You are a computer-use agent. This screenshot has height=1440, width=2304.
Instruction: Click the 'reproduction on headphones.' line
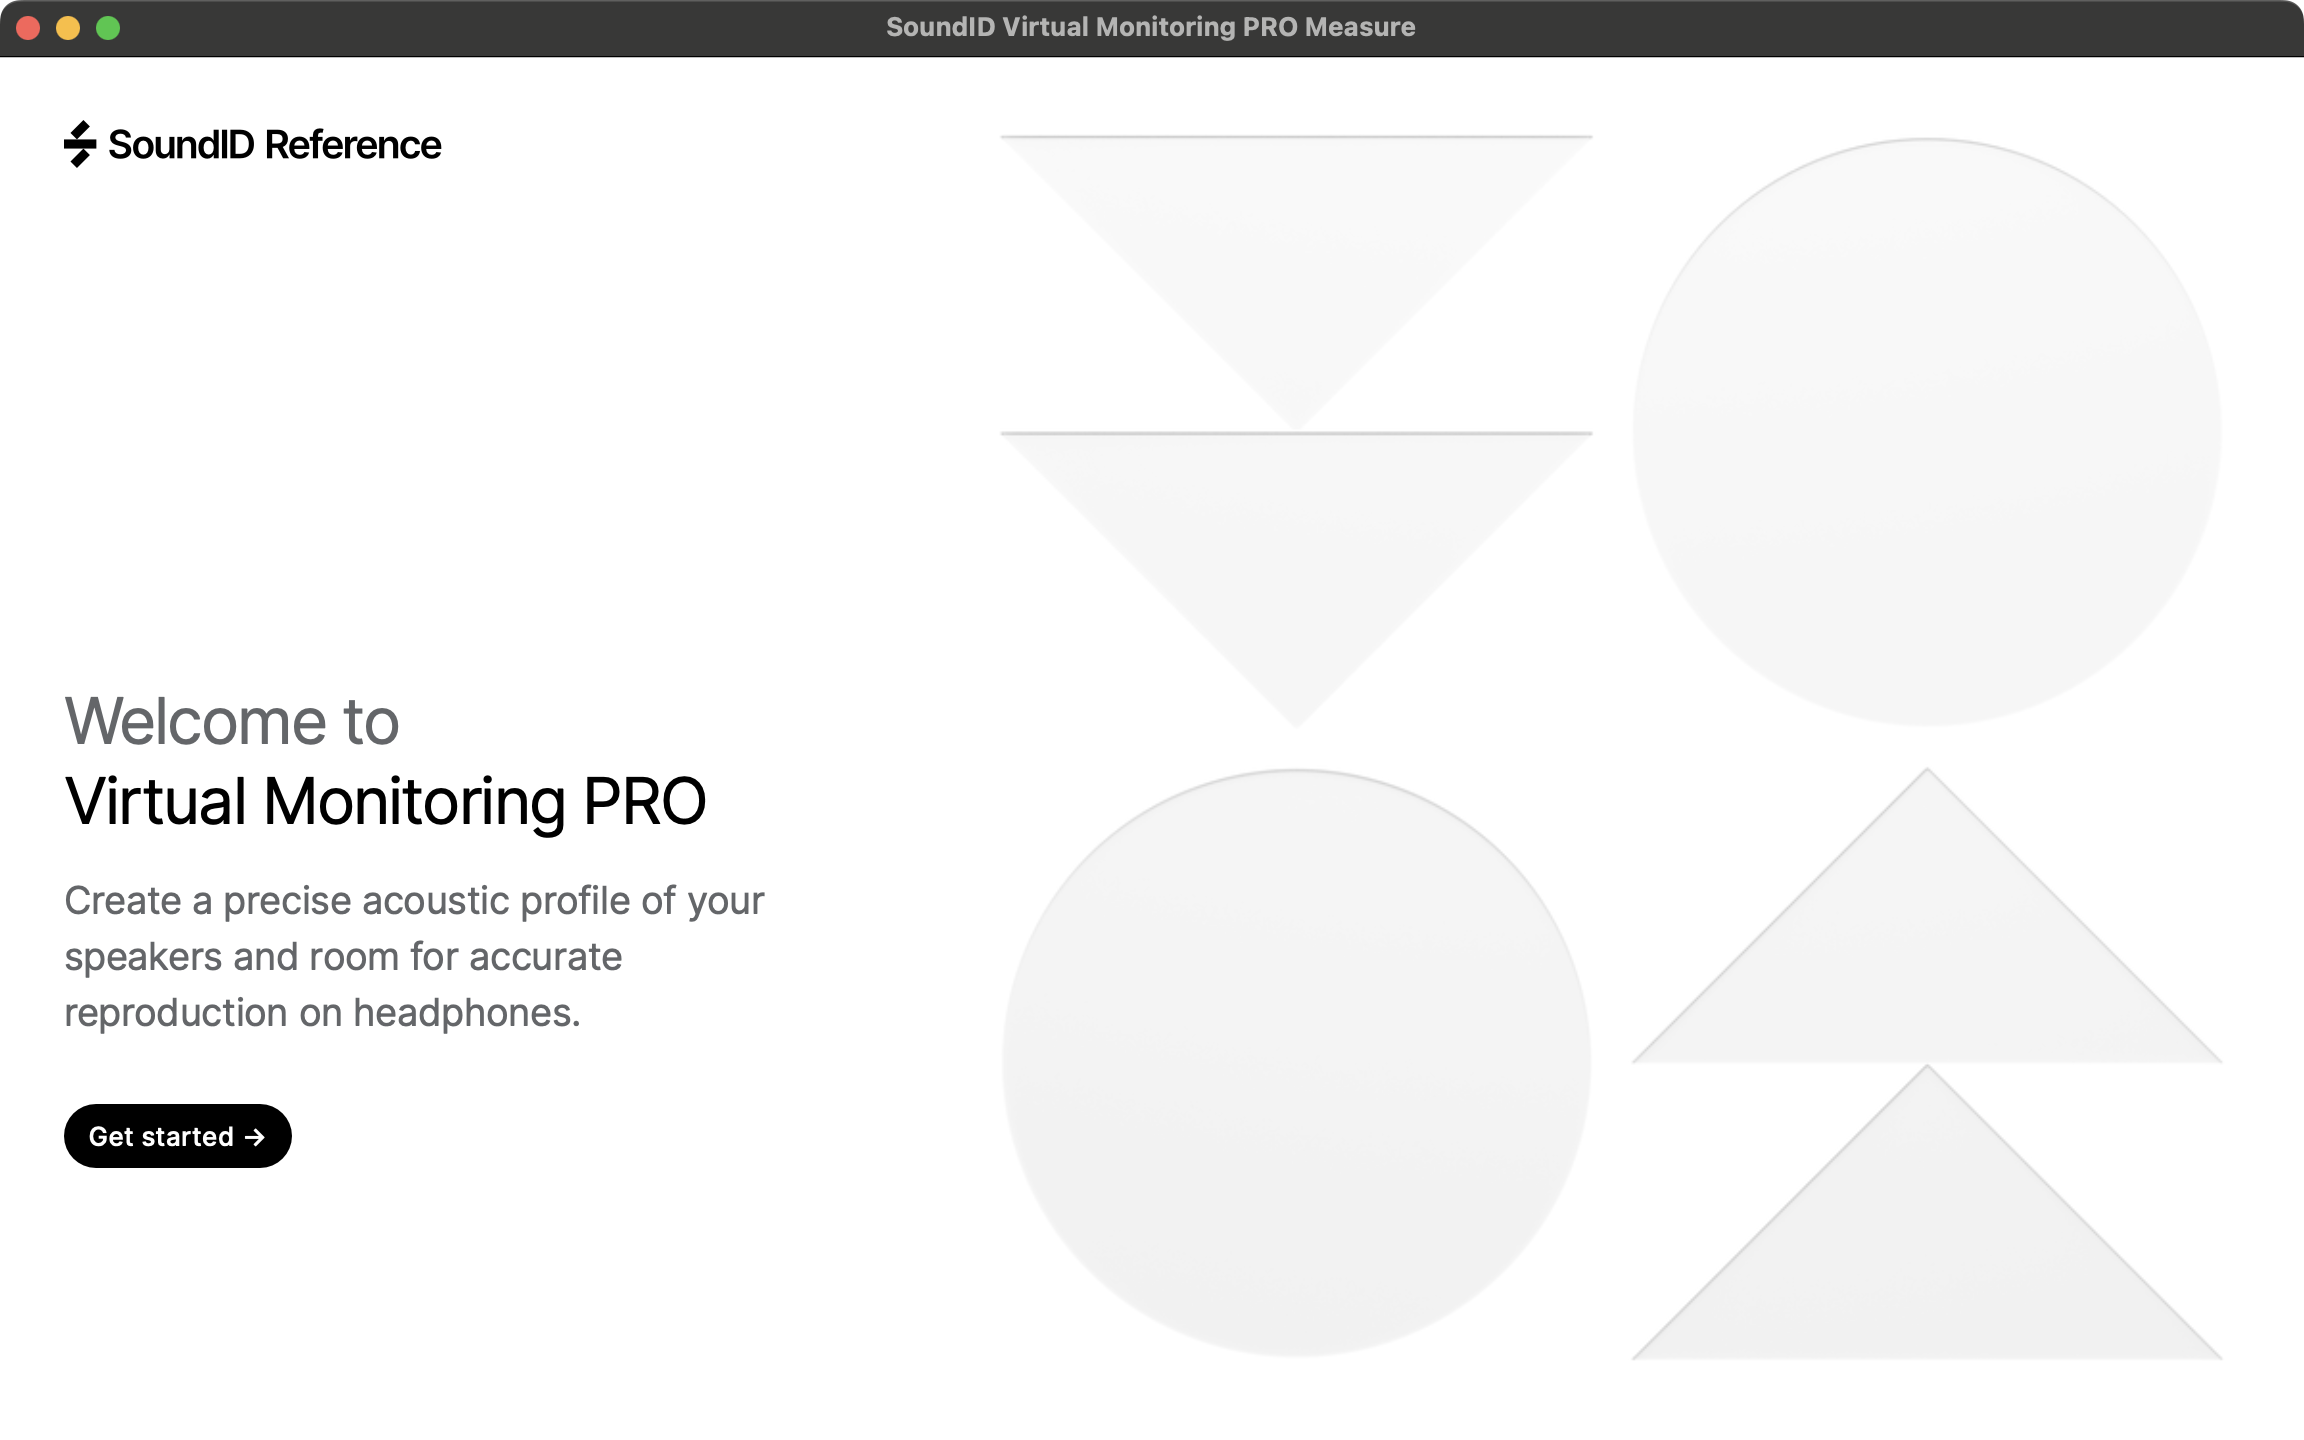(322, 1013)
